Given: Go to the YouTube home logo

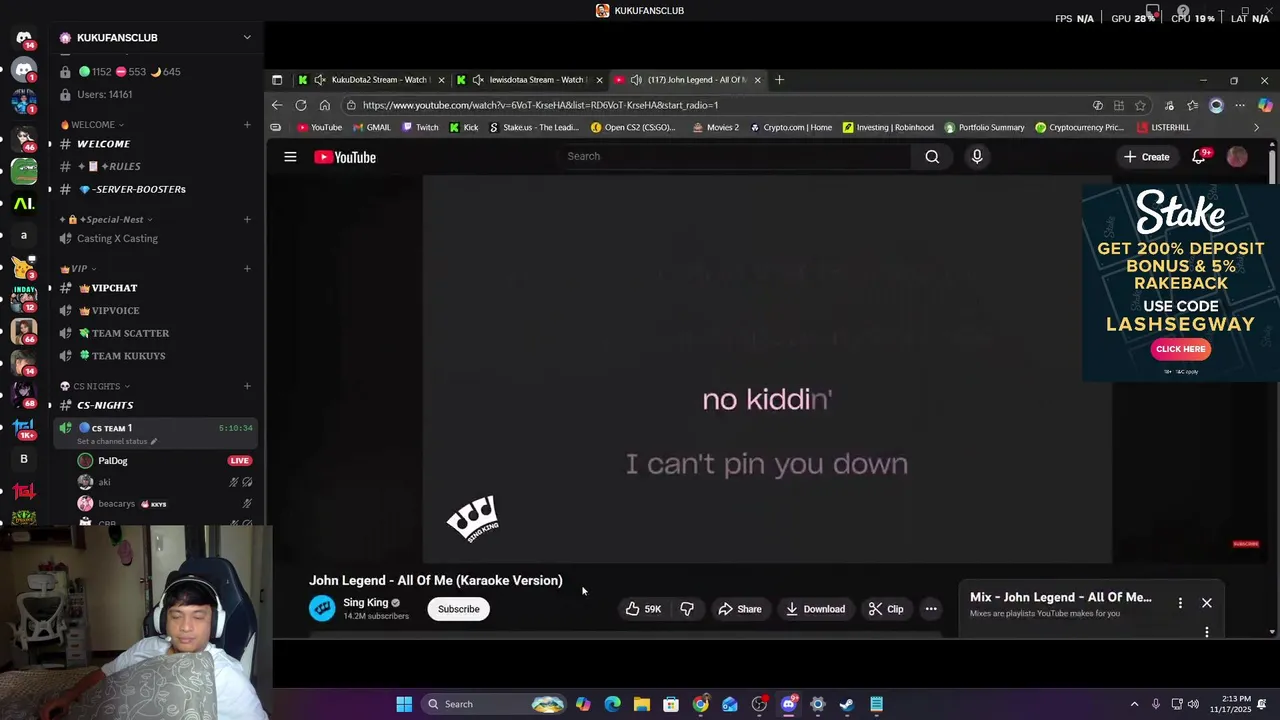Looking at the screenshot, I should point(345,157).
